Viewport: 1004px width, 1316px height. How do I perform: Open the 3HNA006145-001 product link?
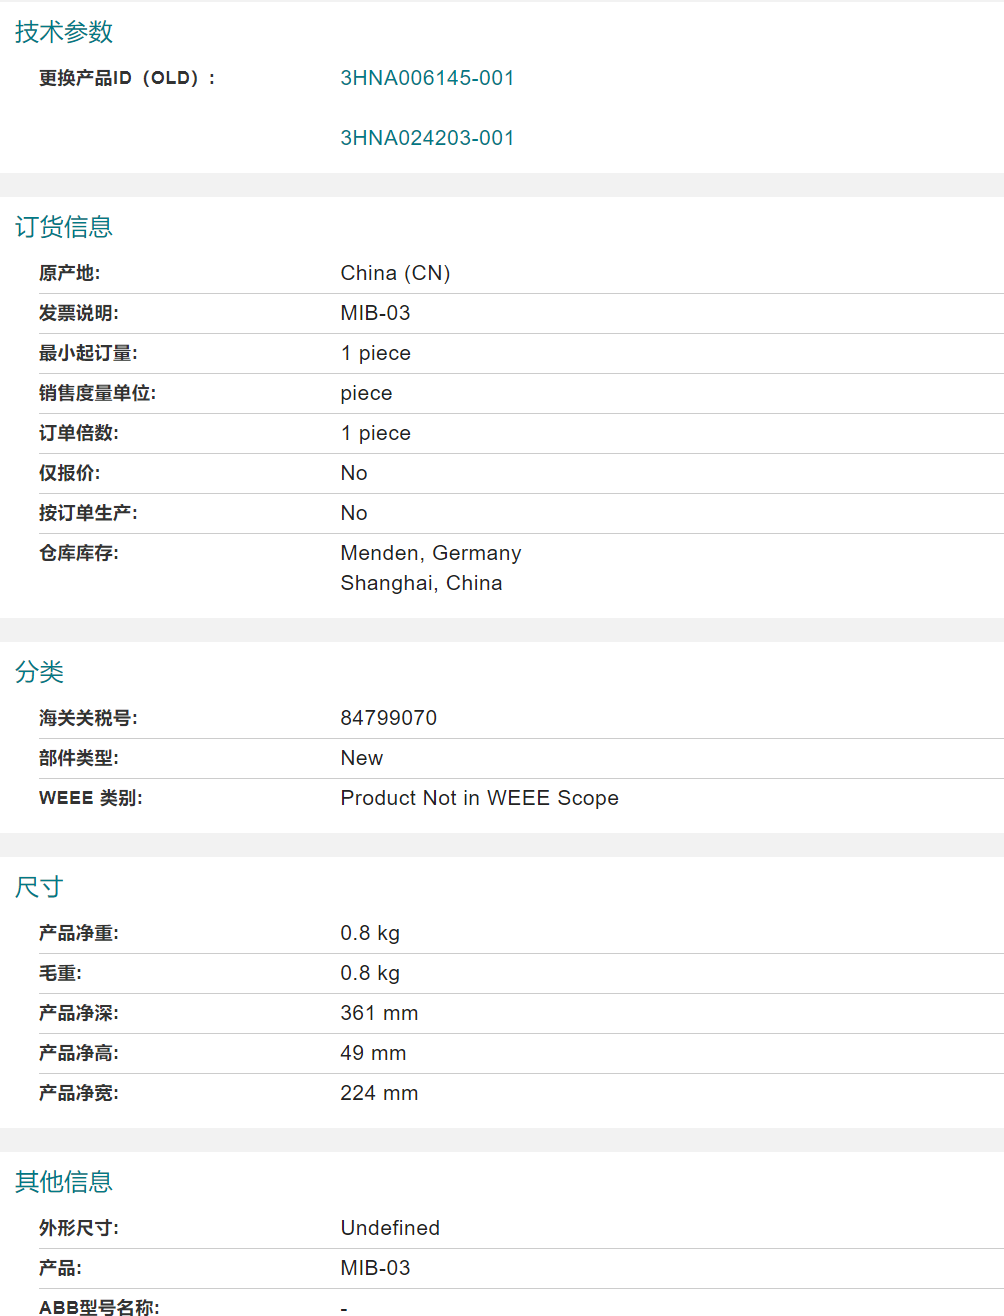point(427,78)
